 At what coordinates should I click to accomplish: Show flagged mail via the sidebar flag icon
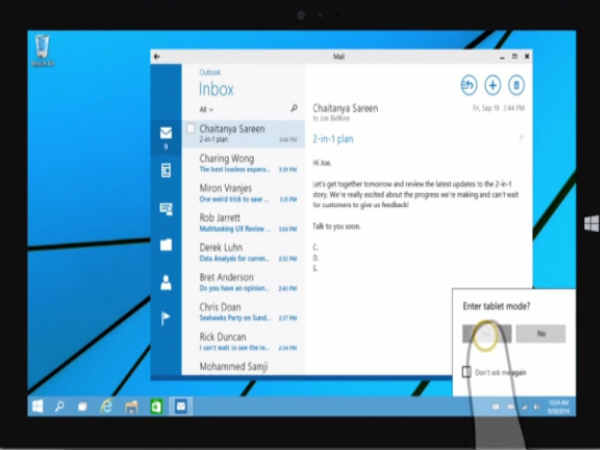click(166, 319)
